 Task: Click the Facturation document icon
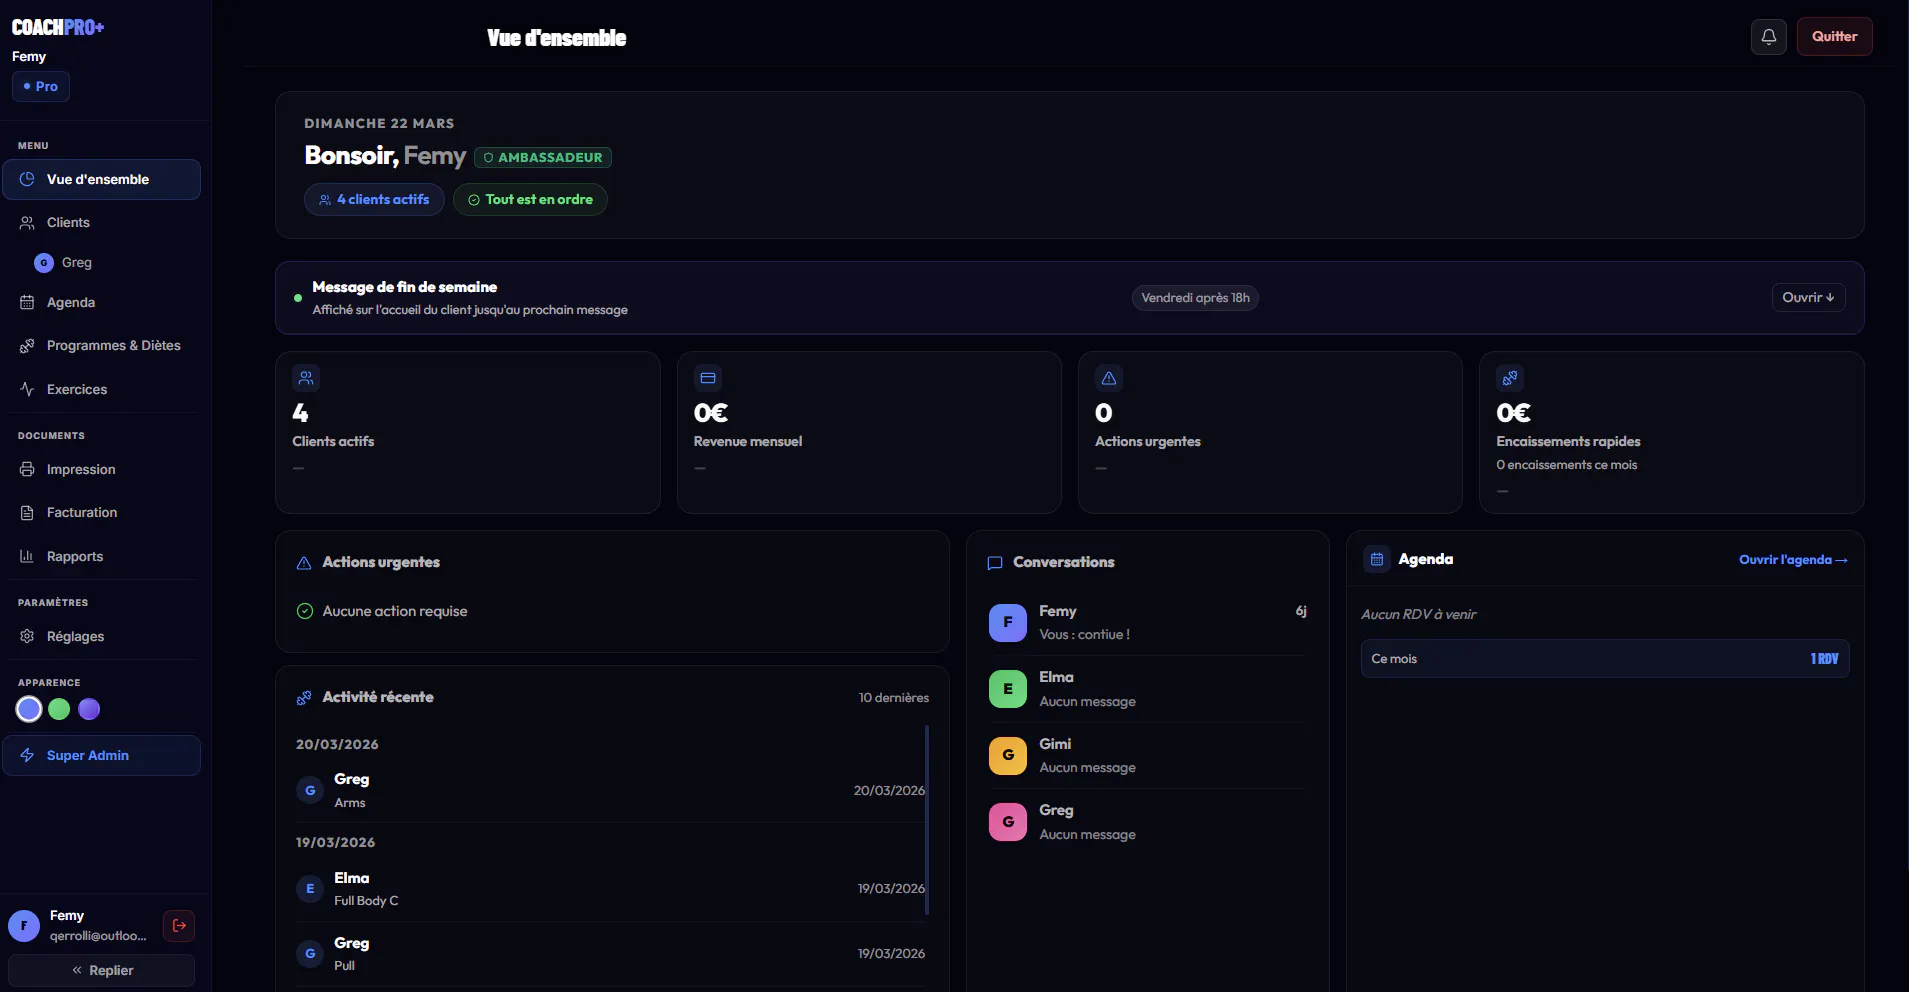(27, 513)
